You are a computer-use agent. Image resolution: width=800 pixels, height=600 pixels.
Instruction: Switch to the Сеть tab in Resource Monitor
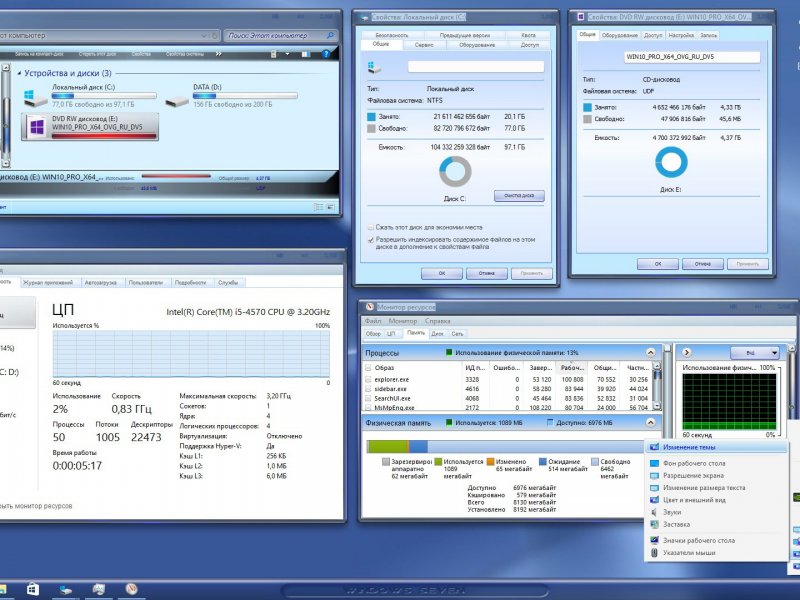(457, 334)
